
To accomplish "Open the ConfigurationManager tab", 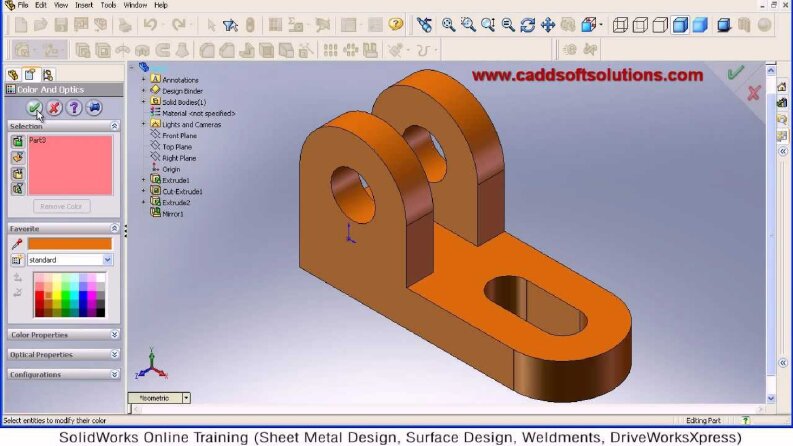I will pos(48,75).
